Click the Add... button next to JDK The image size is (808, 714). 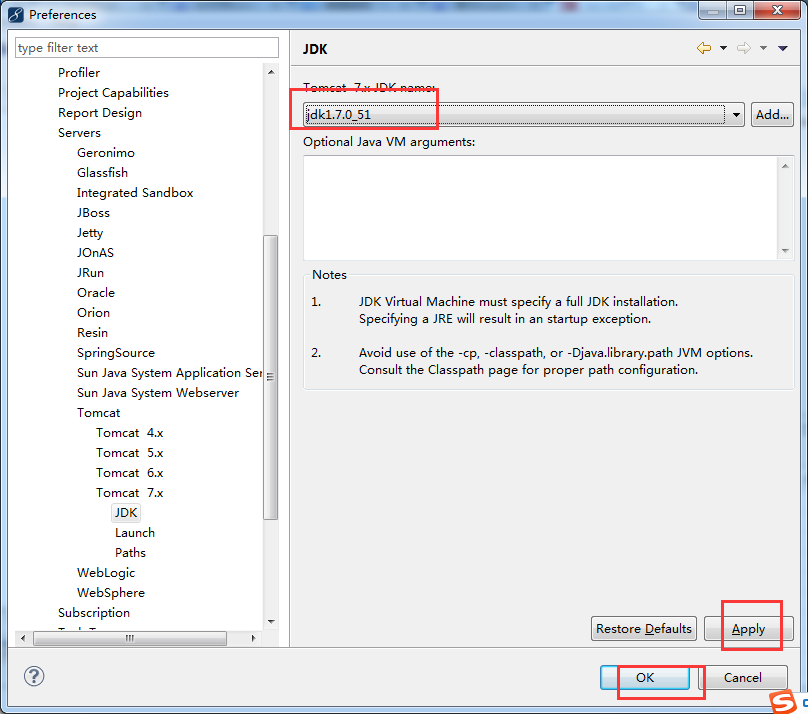pos(772,114)
